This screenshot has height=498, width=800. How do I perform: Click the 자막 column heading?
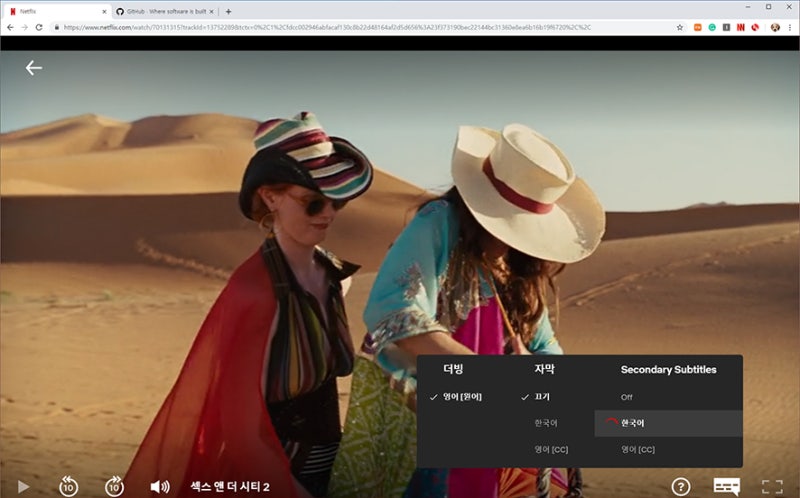pos(544,369)
